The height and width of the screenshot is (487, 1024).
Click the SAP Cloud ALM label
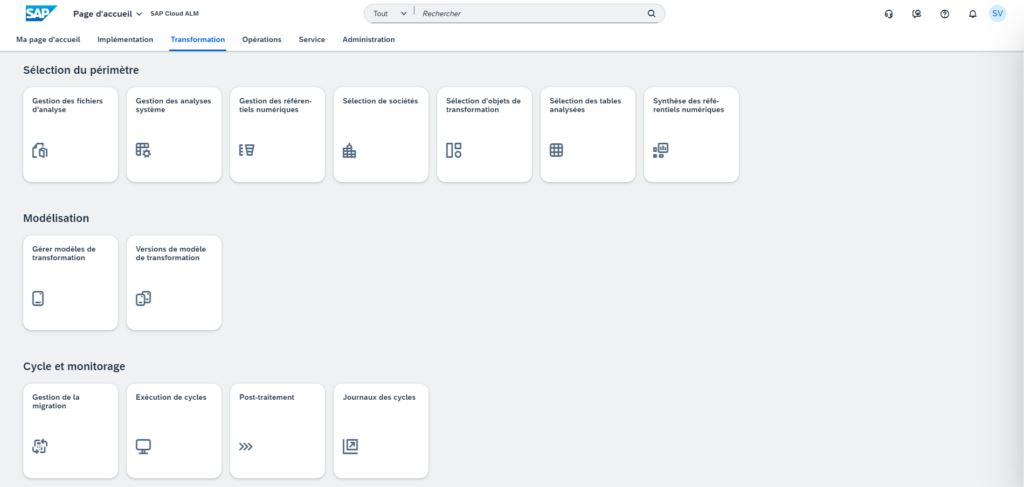point(174,14)
